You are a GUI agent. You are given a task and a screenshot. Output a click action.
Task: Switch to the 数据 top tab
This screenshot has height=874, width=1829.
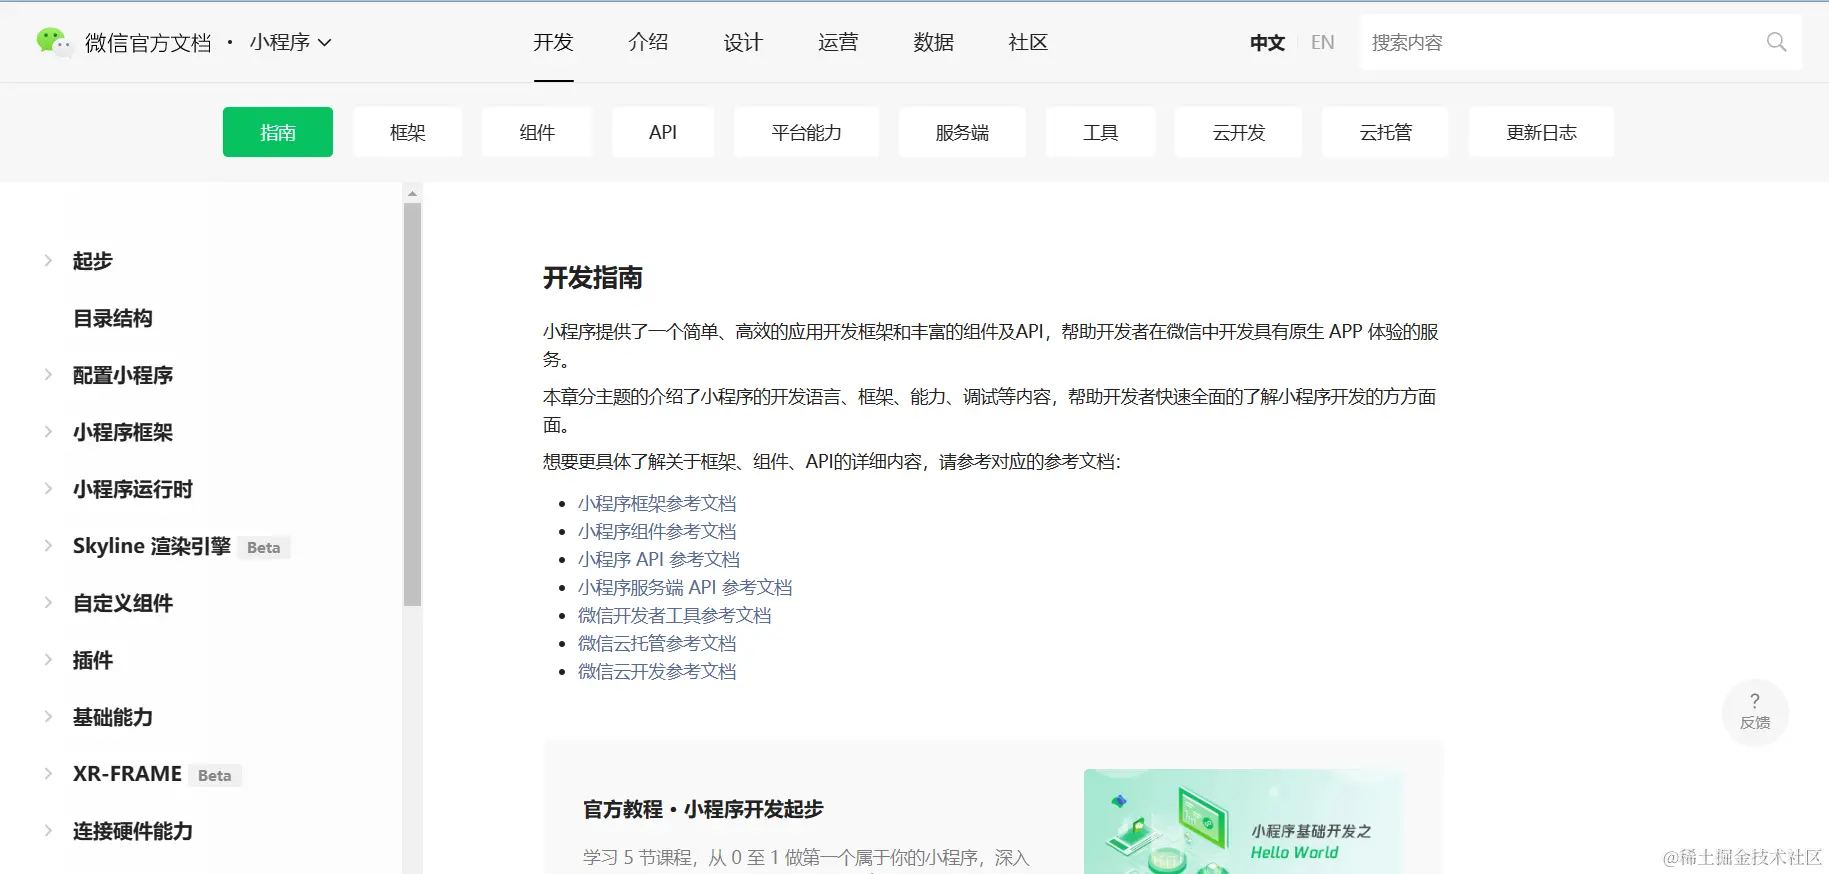pyautogui.click(x=933, y=42)
